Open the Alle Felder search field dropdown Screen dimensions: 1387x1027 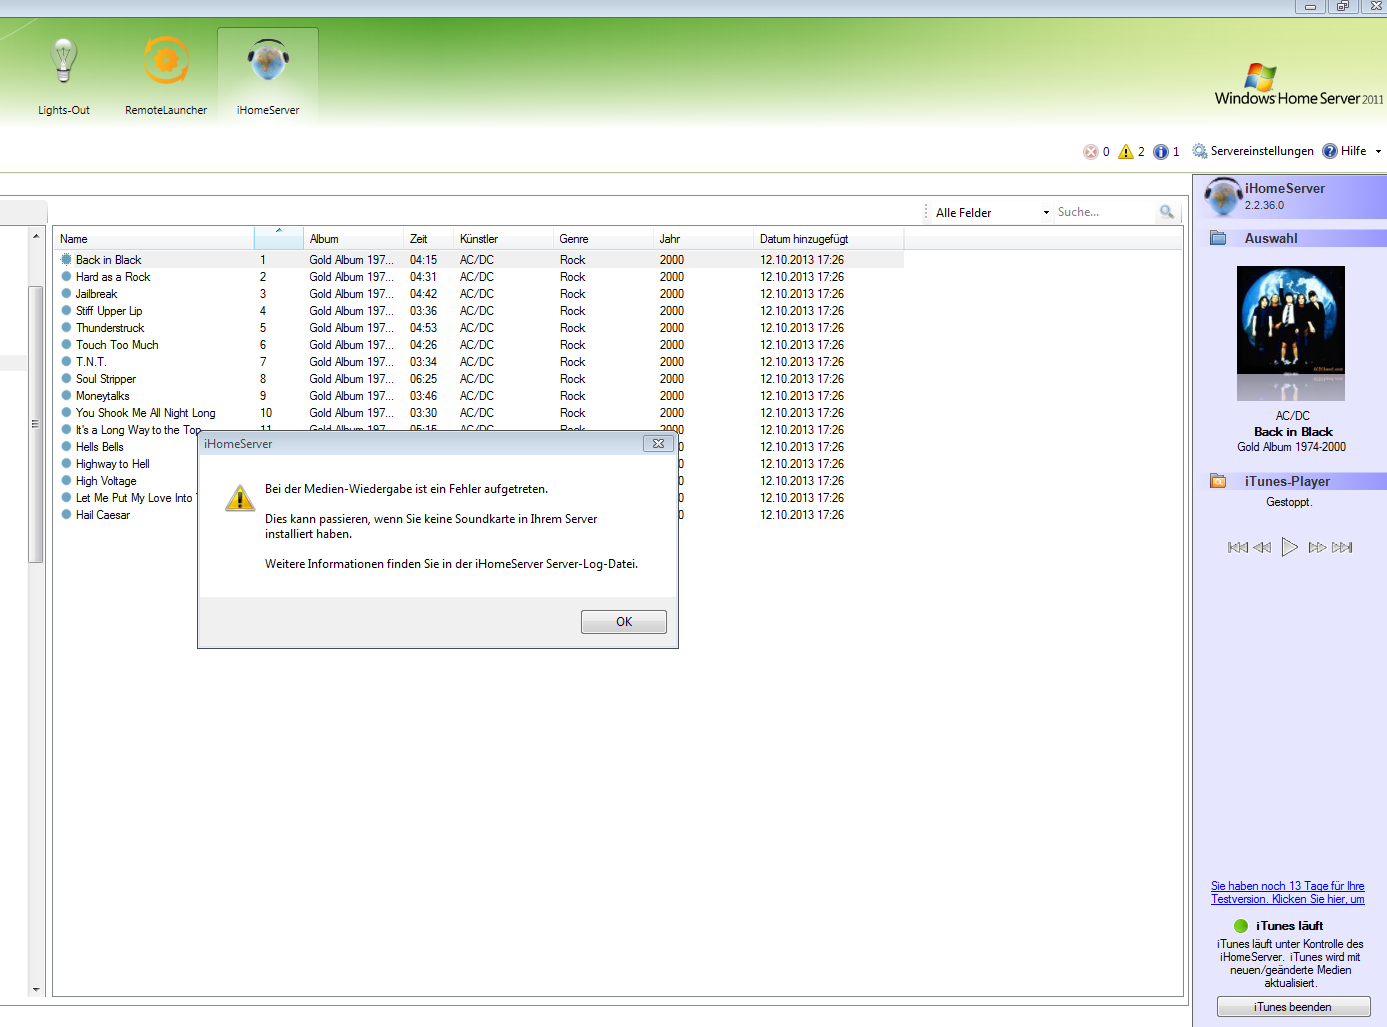(992, 213)
